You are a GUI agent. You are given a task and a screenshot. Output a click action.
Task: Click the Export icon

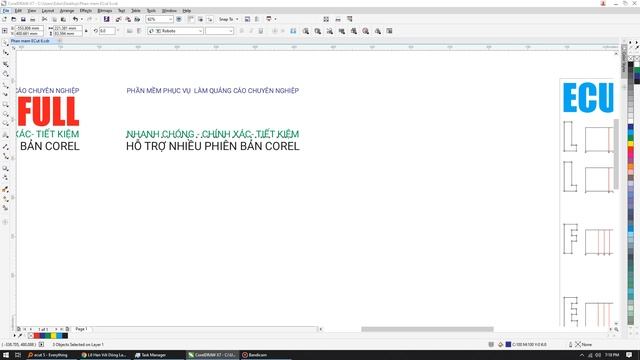[x=128, y=19]
